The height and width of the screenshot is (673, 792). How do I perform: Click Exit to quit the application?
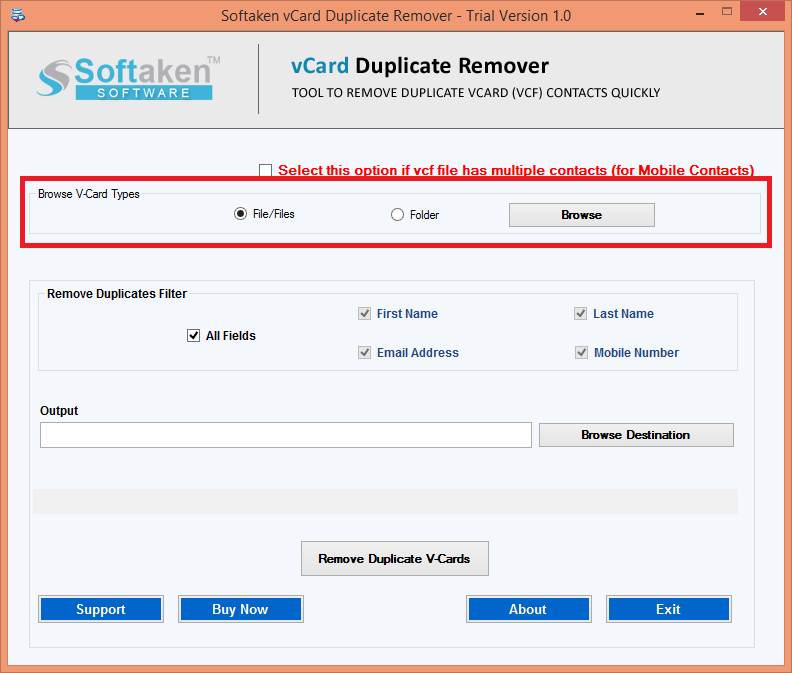668,609
